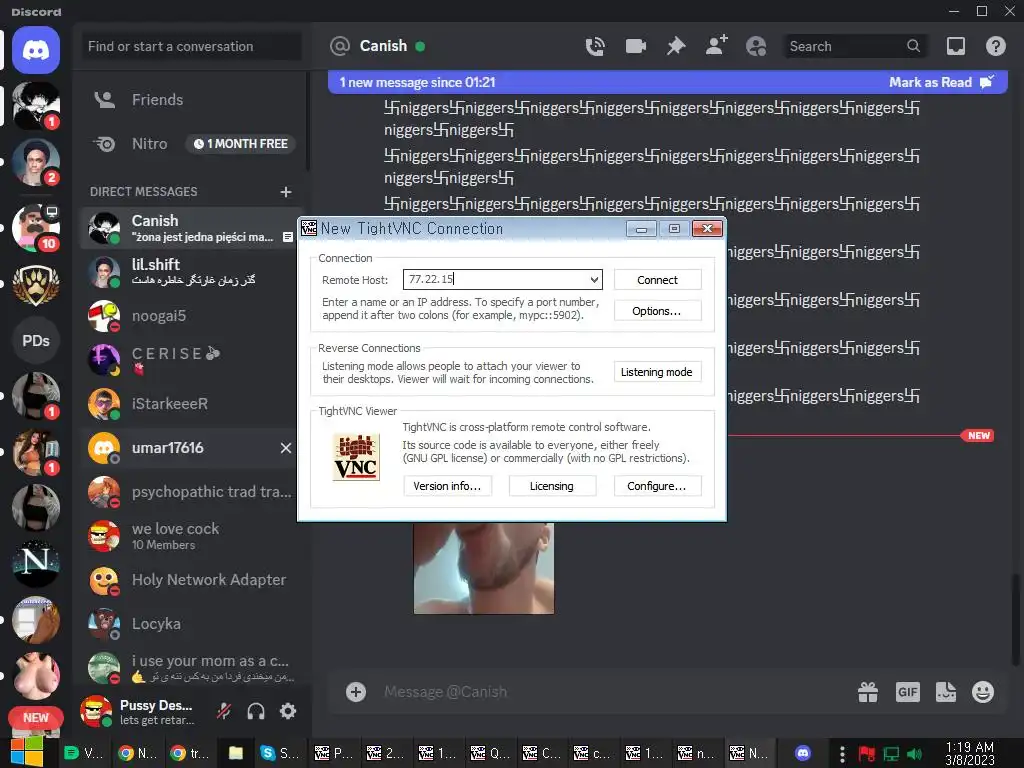Open the server showing 10 notifications

tap(36, 228)
